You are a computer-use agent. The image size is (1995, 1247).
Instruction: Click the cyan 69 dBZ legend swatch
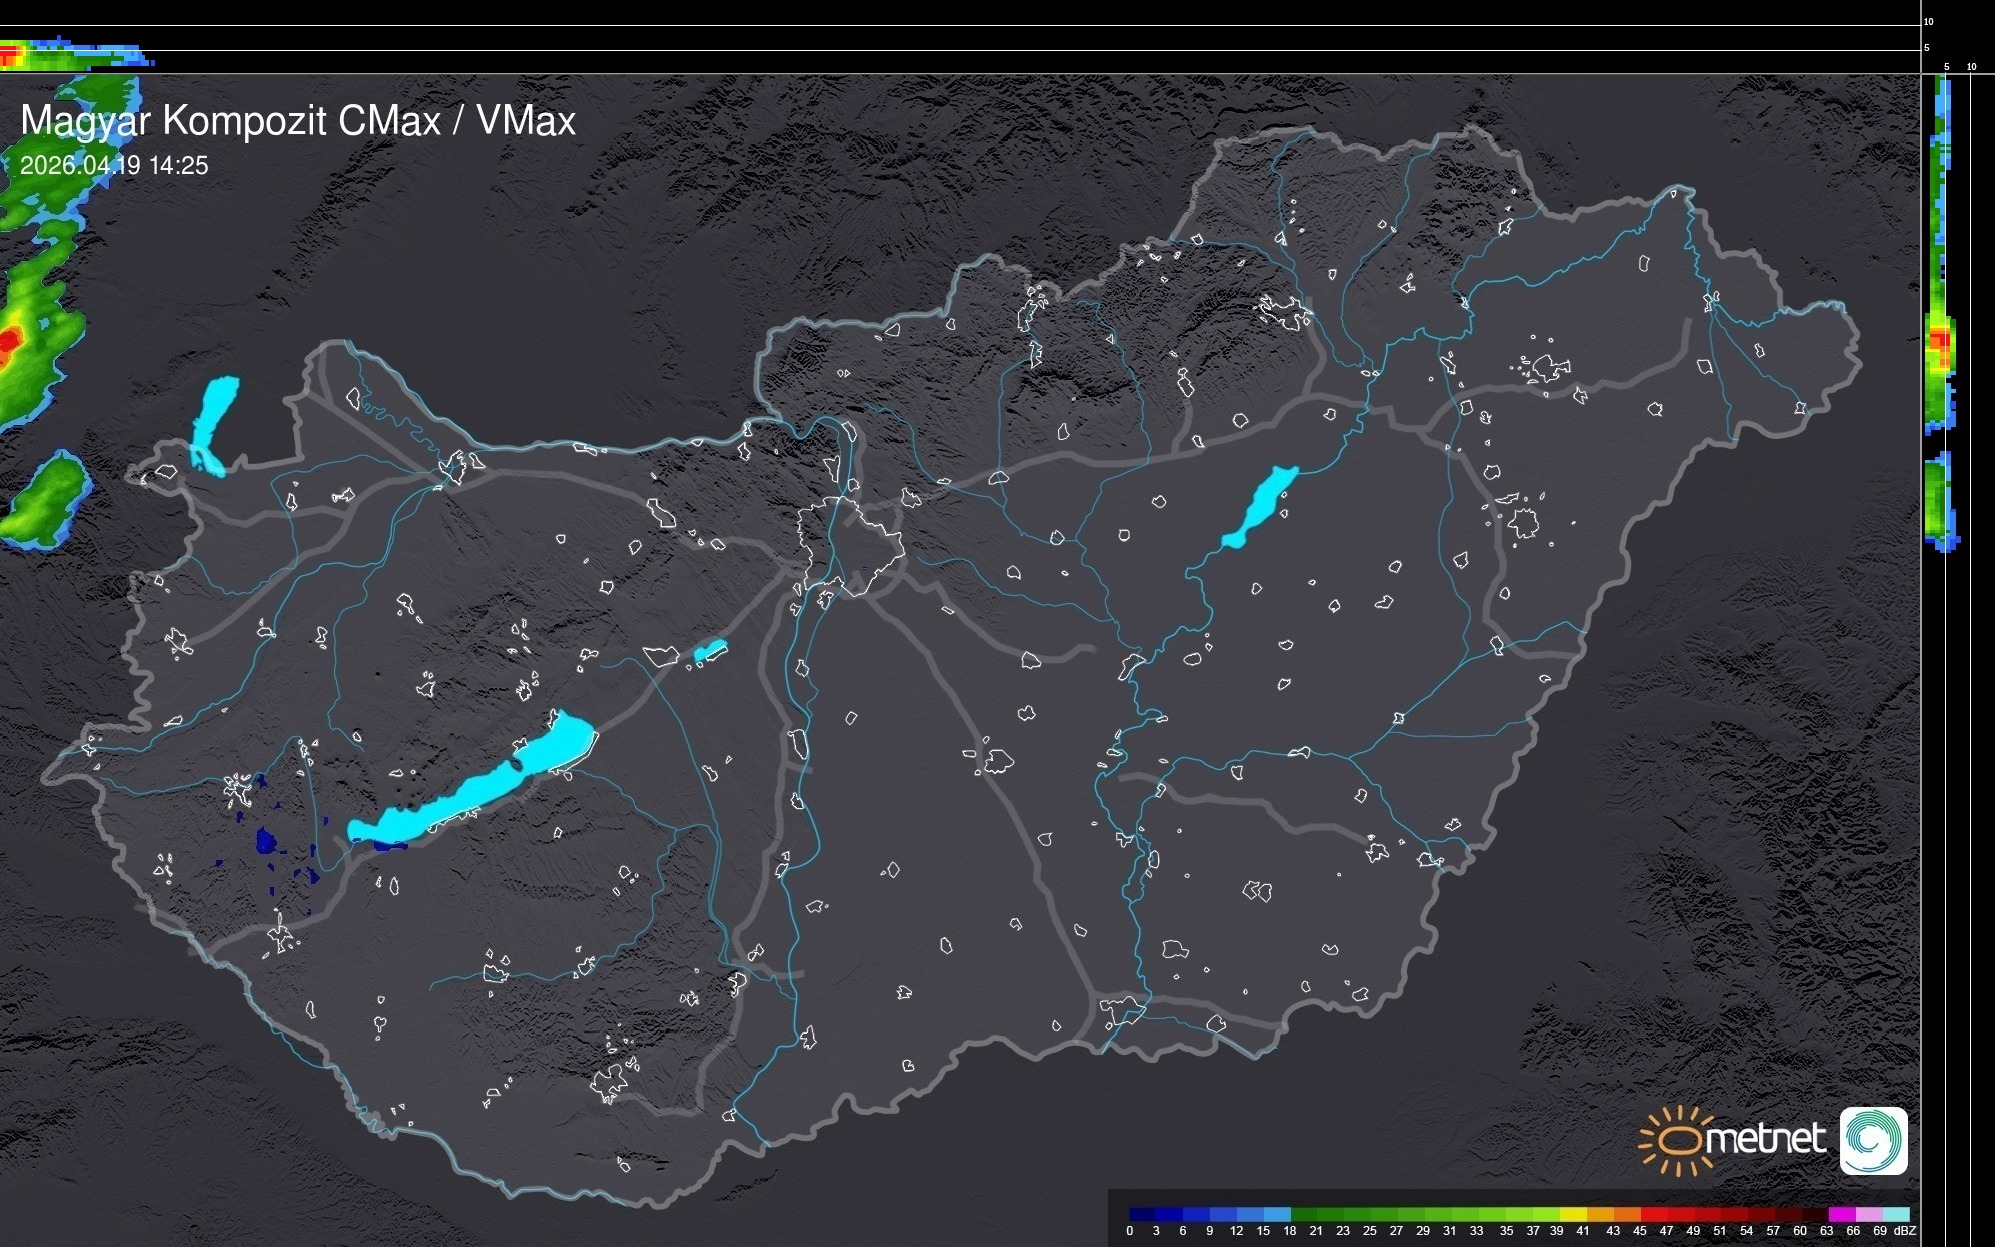[1895, 1214]
